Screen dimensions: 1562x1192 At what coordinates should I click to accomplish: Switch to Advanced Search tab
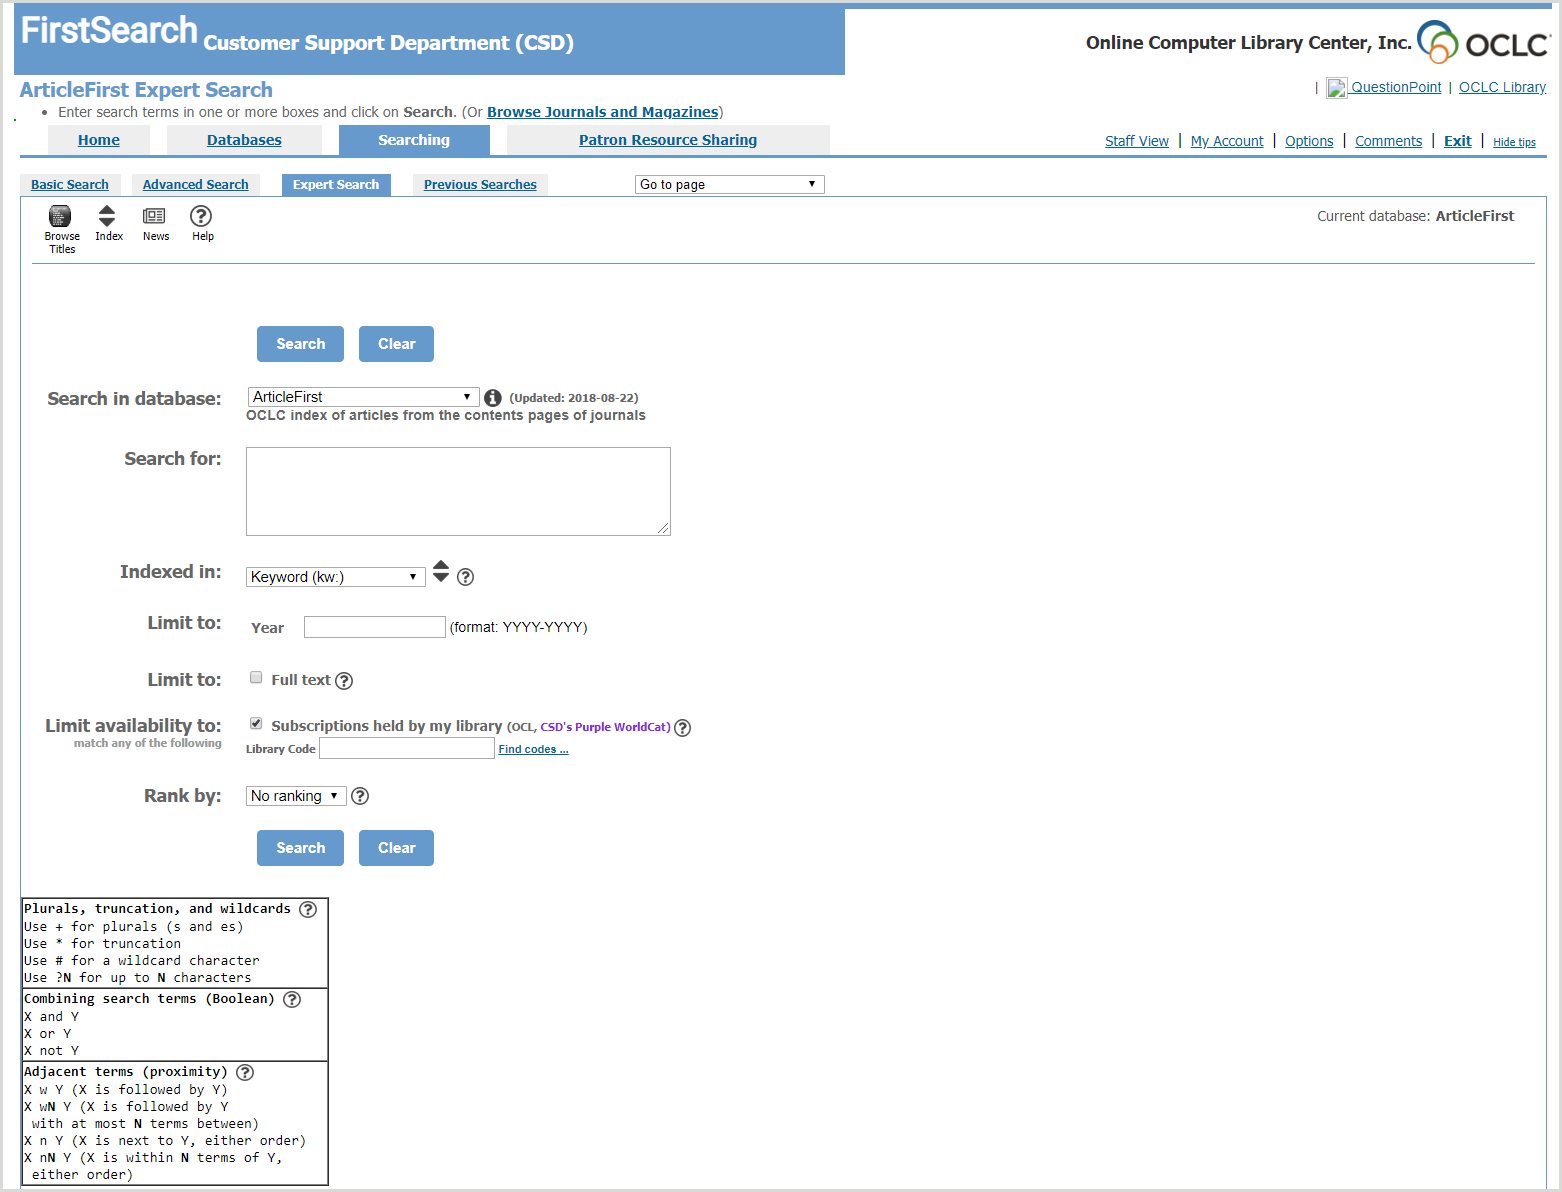coord(195,185)
